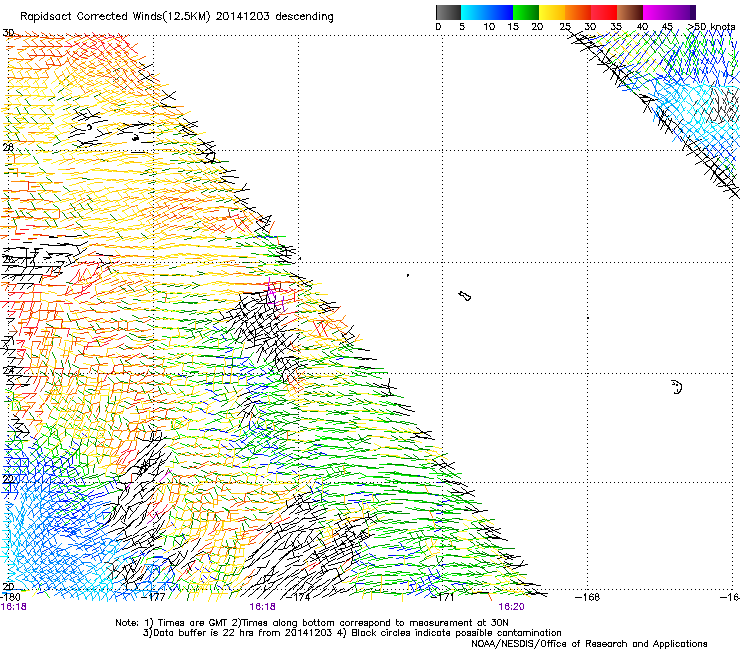Click the '-177' longitude axis label
Image resolution: width=740 pixels, height=650 pixels.
pos(155,597)
